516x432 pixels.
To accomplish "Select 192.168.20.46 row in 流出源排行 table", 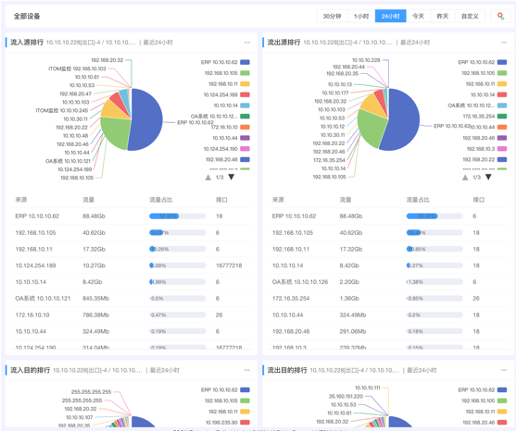I will [x=388, y=331].
